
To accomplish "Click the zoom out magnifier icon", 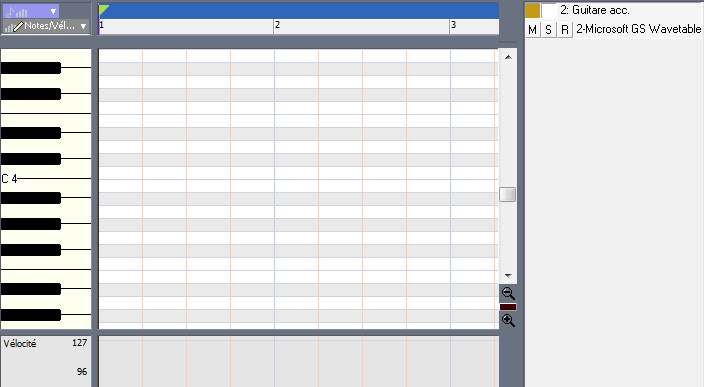I will pos(508,294).
